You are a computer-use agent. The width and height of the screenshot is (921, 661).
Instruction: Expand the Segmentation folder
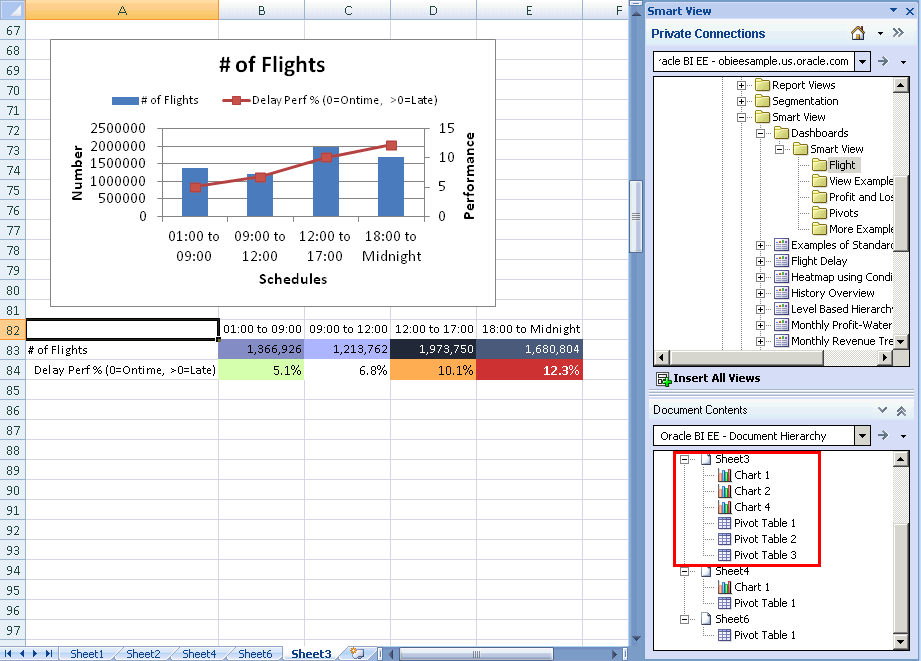pos(741,101)
